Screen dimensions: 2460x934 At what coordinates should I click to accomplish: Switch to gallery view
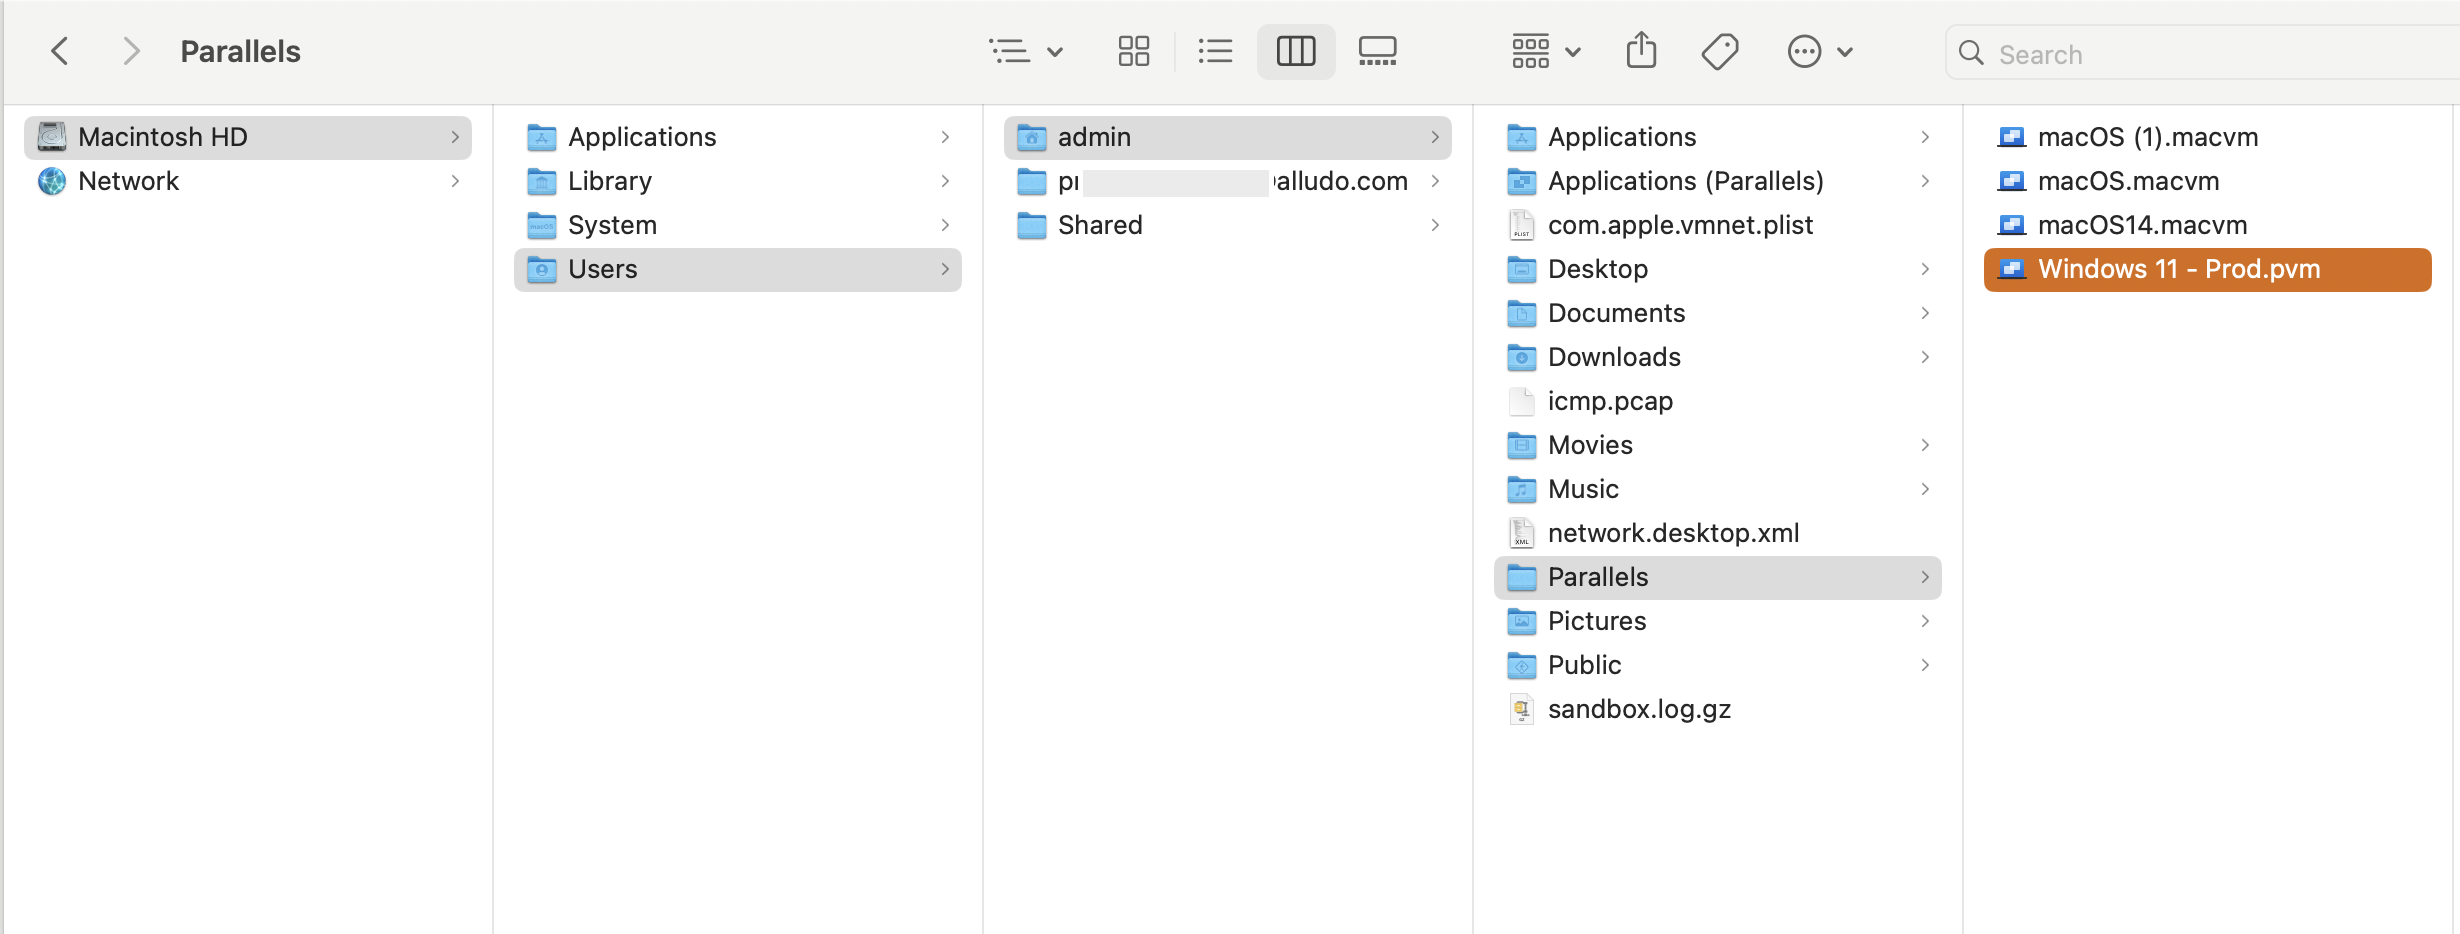click(1378, 51)
